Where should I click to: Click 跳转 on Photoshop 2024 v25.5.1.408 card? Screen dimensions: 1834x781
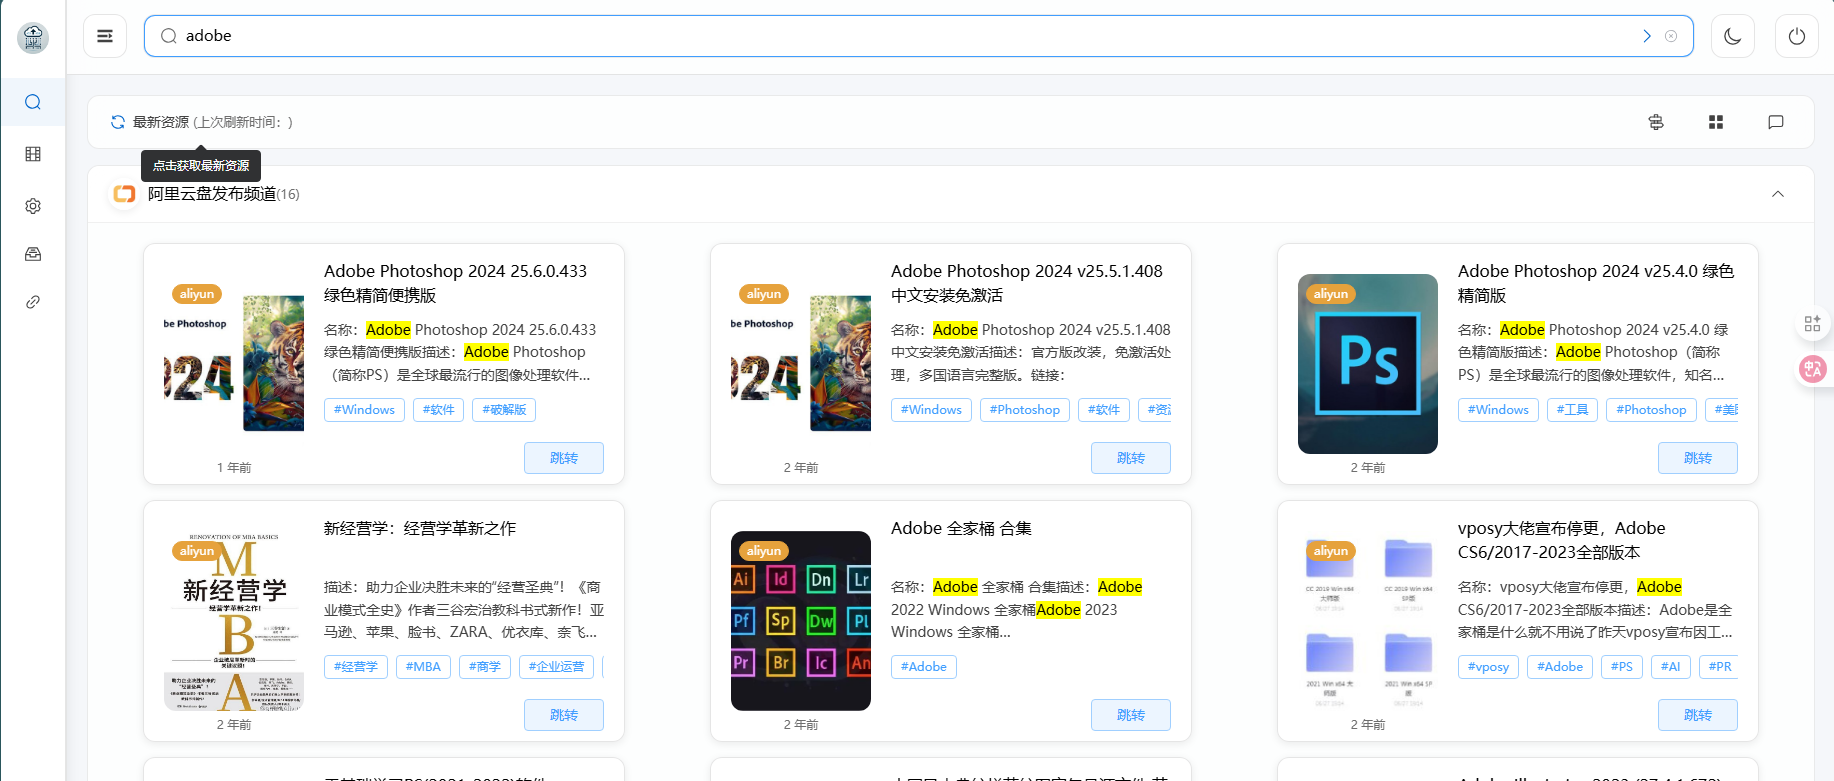point(1131,458)
